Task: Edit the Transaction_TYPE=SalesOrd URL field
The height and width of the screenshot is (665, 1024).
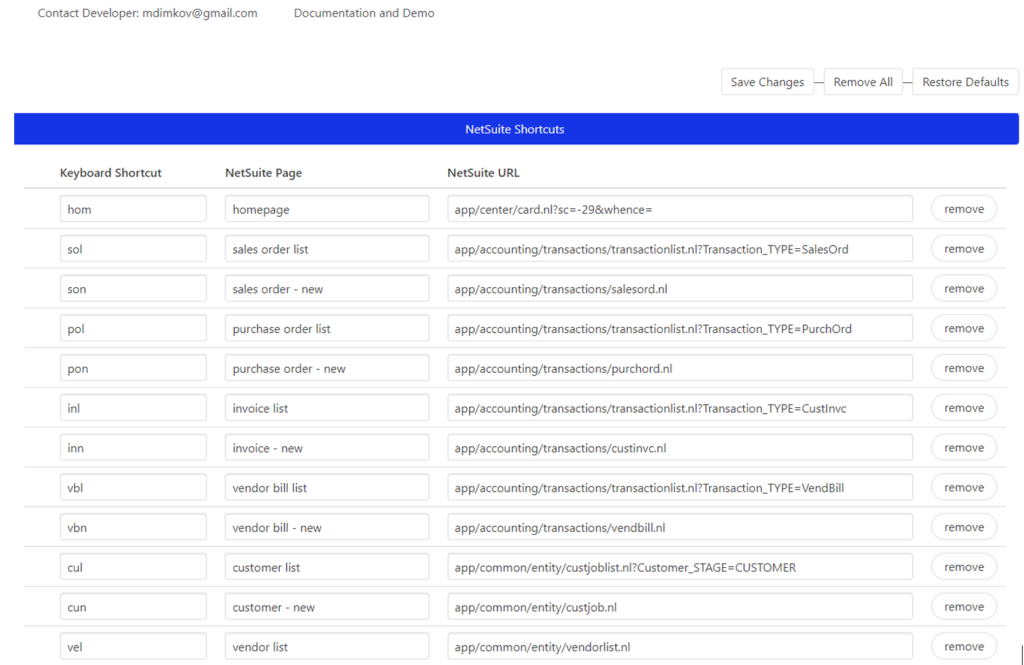Action: 680,249
